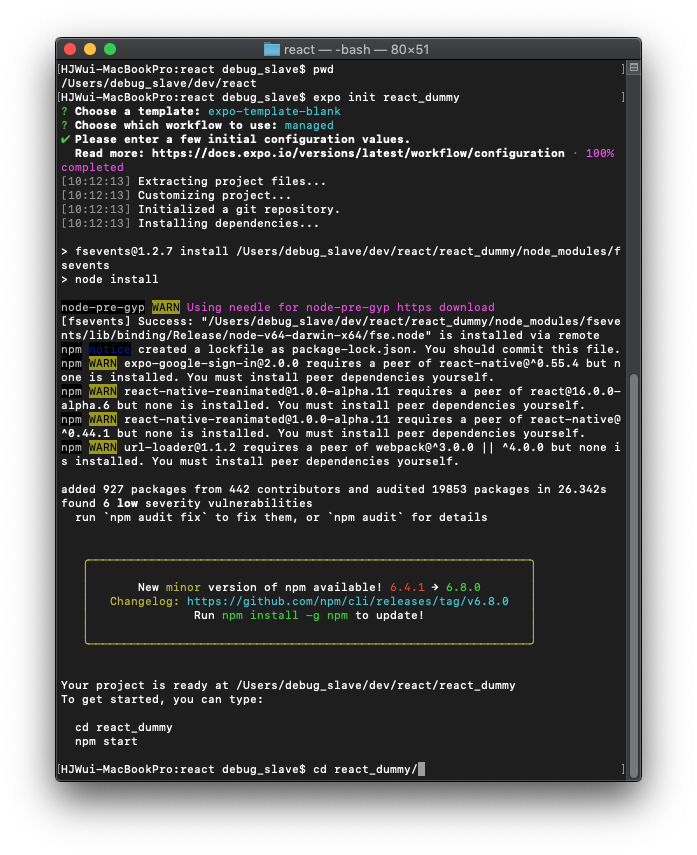Click the 'node-pre-gyp' label
This screenshot has height=855, width=697.
pyautogui.click(x=103, y=307)
